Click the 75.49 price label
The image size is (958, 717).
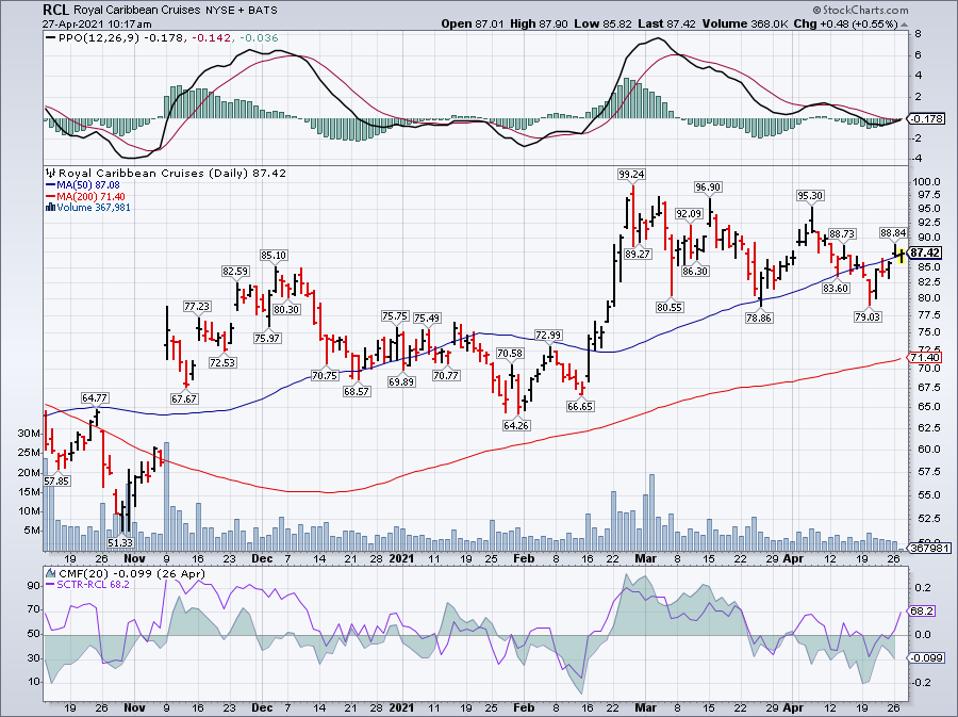(x=427, y=318)
